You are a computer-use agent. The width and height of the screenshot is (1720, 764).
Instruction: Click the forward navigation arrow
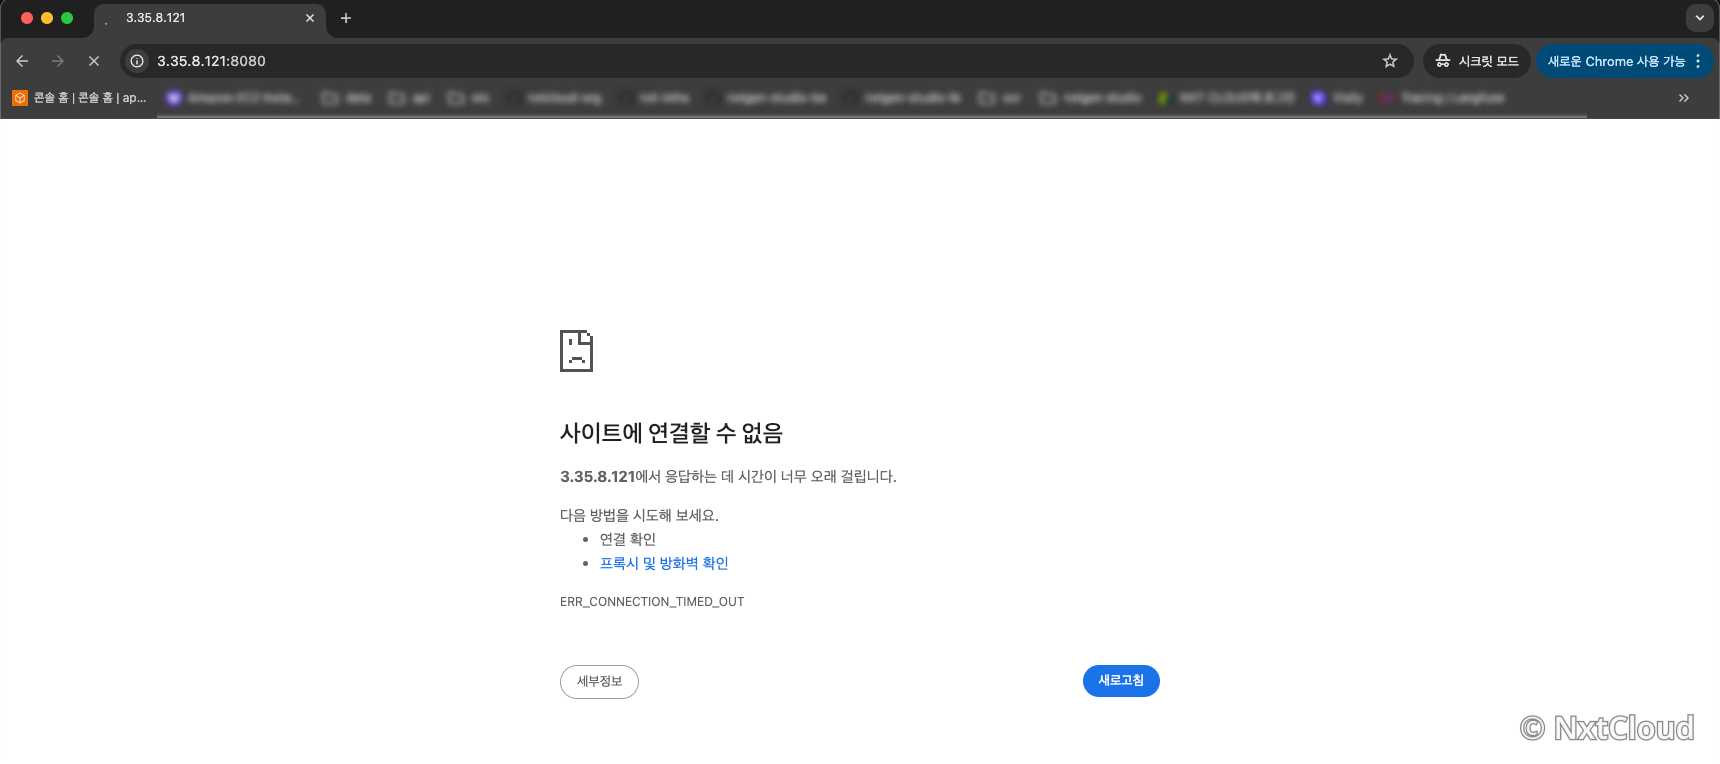[58, 61]
